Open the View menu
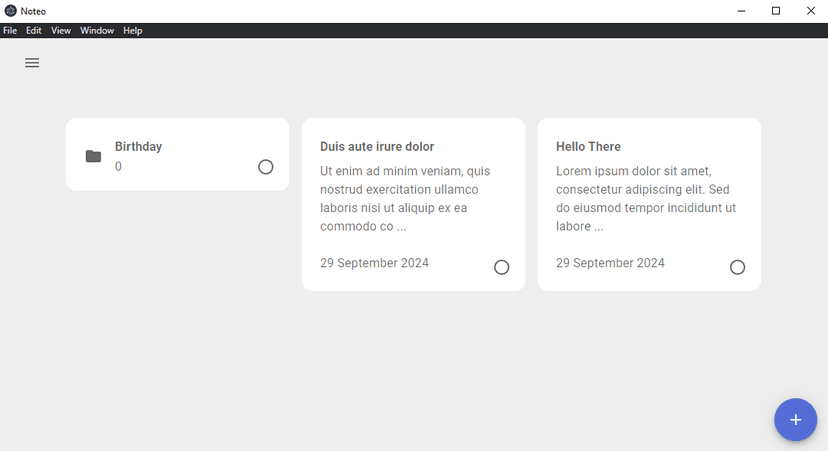 (x=61, y=31)
